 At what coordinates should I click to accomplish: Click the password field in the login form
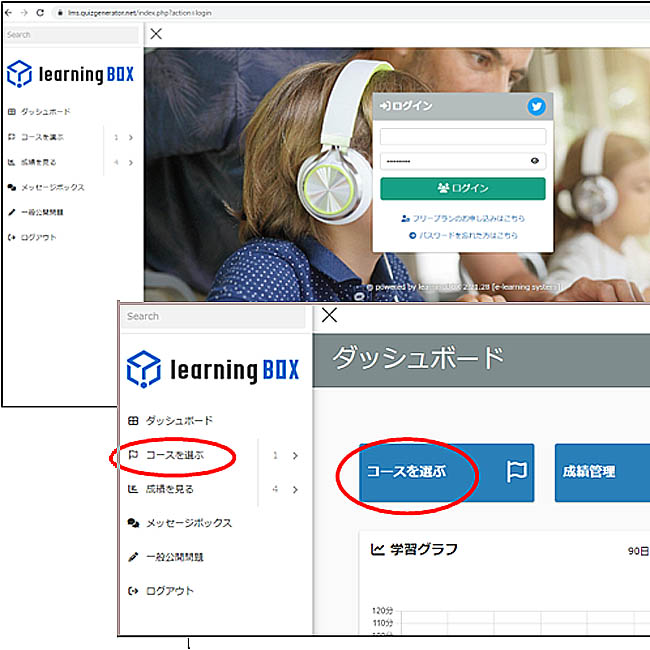(463, 161)
